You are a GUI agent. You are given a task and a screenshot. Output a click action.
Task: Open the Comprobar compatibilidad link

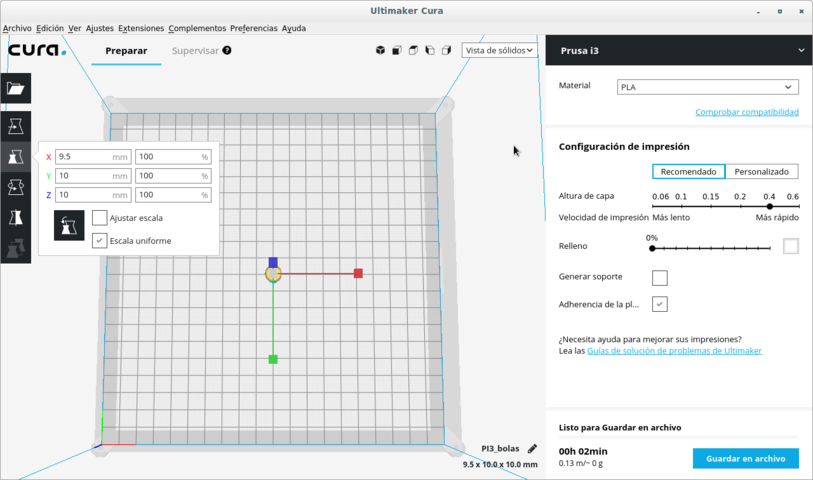coord(747,112)
